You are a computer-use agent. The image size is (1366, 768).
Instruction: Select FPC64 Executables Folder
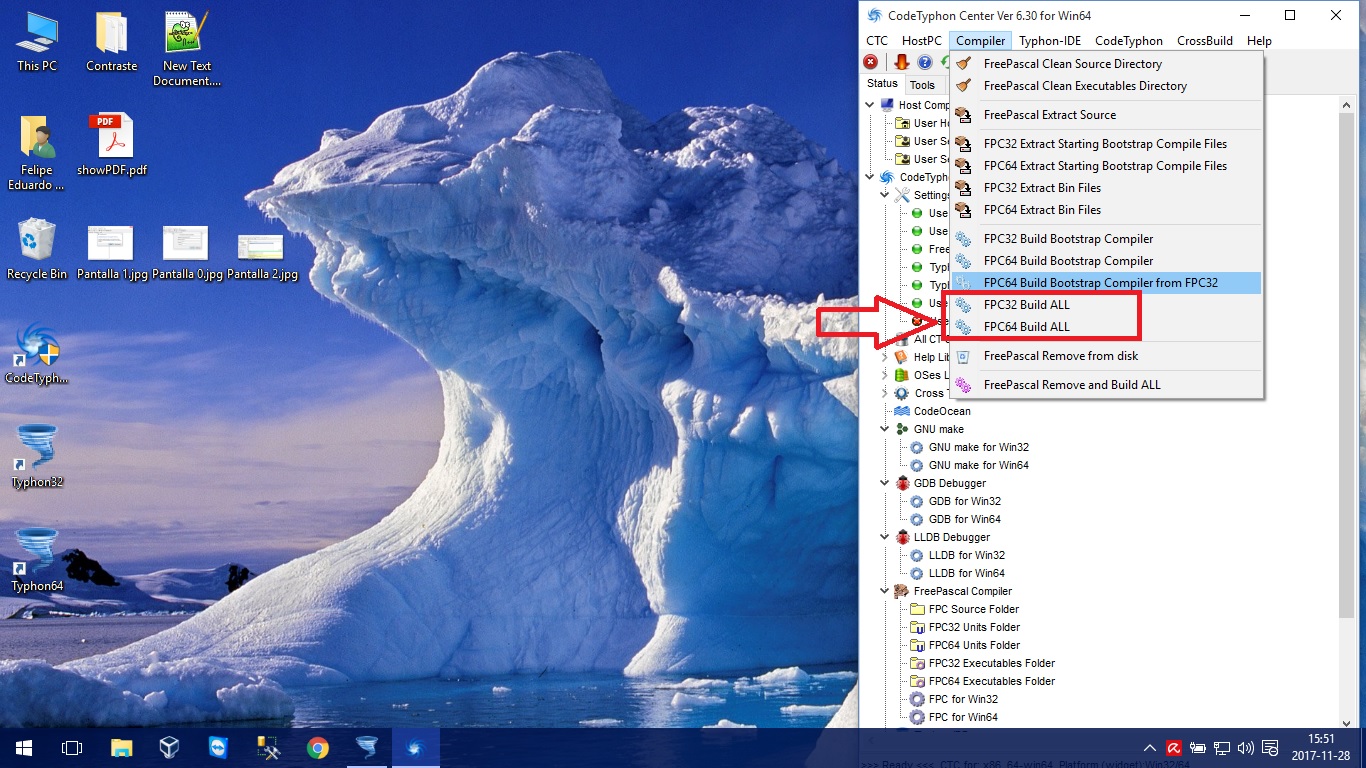[x=991, y=681]
